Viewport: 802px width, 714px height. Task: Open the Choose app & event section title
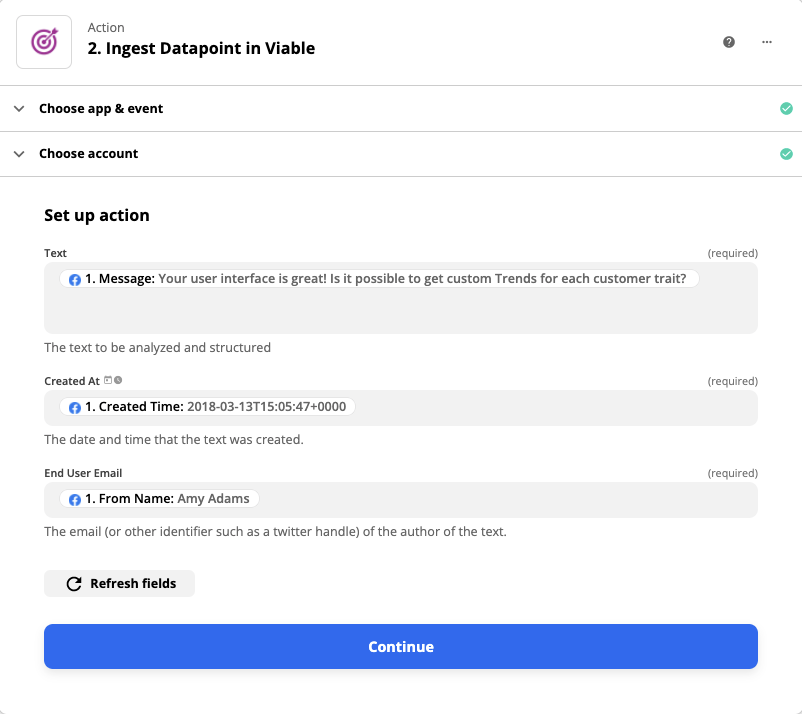101,108
